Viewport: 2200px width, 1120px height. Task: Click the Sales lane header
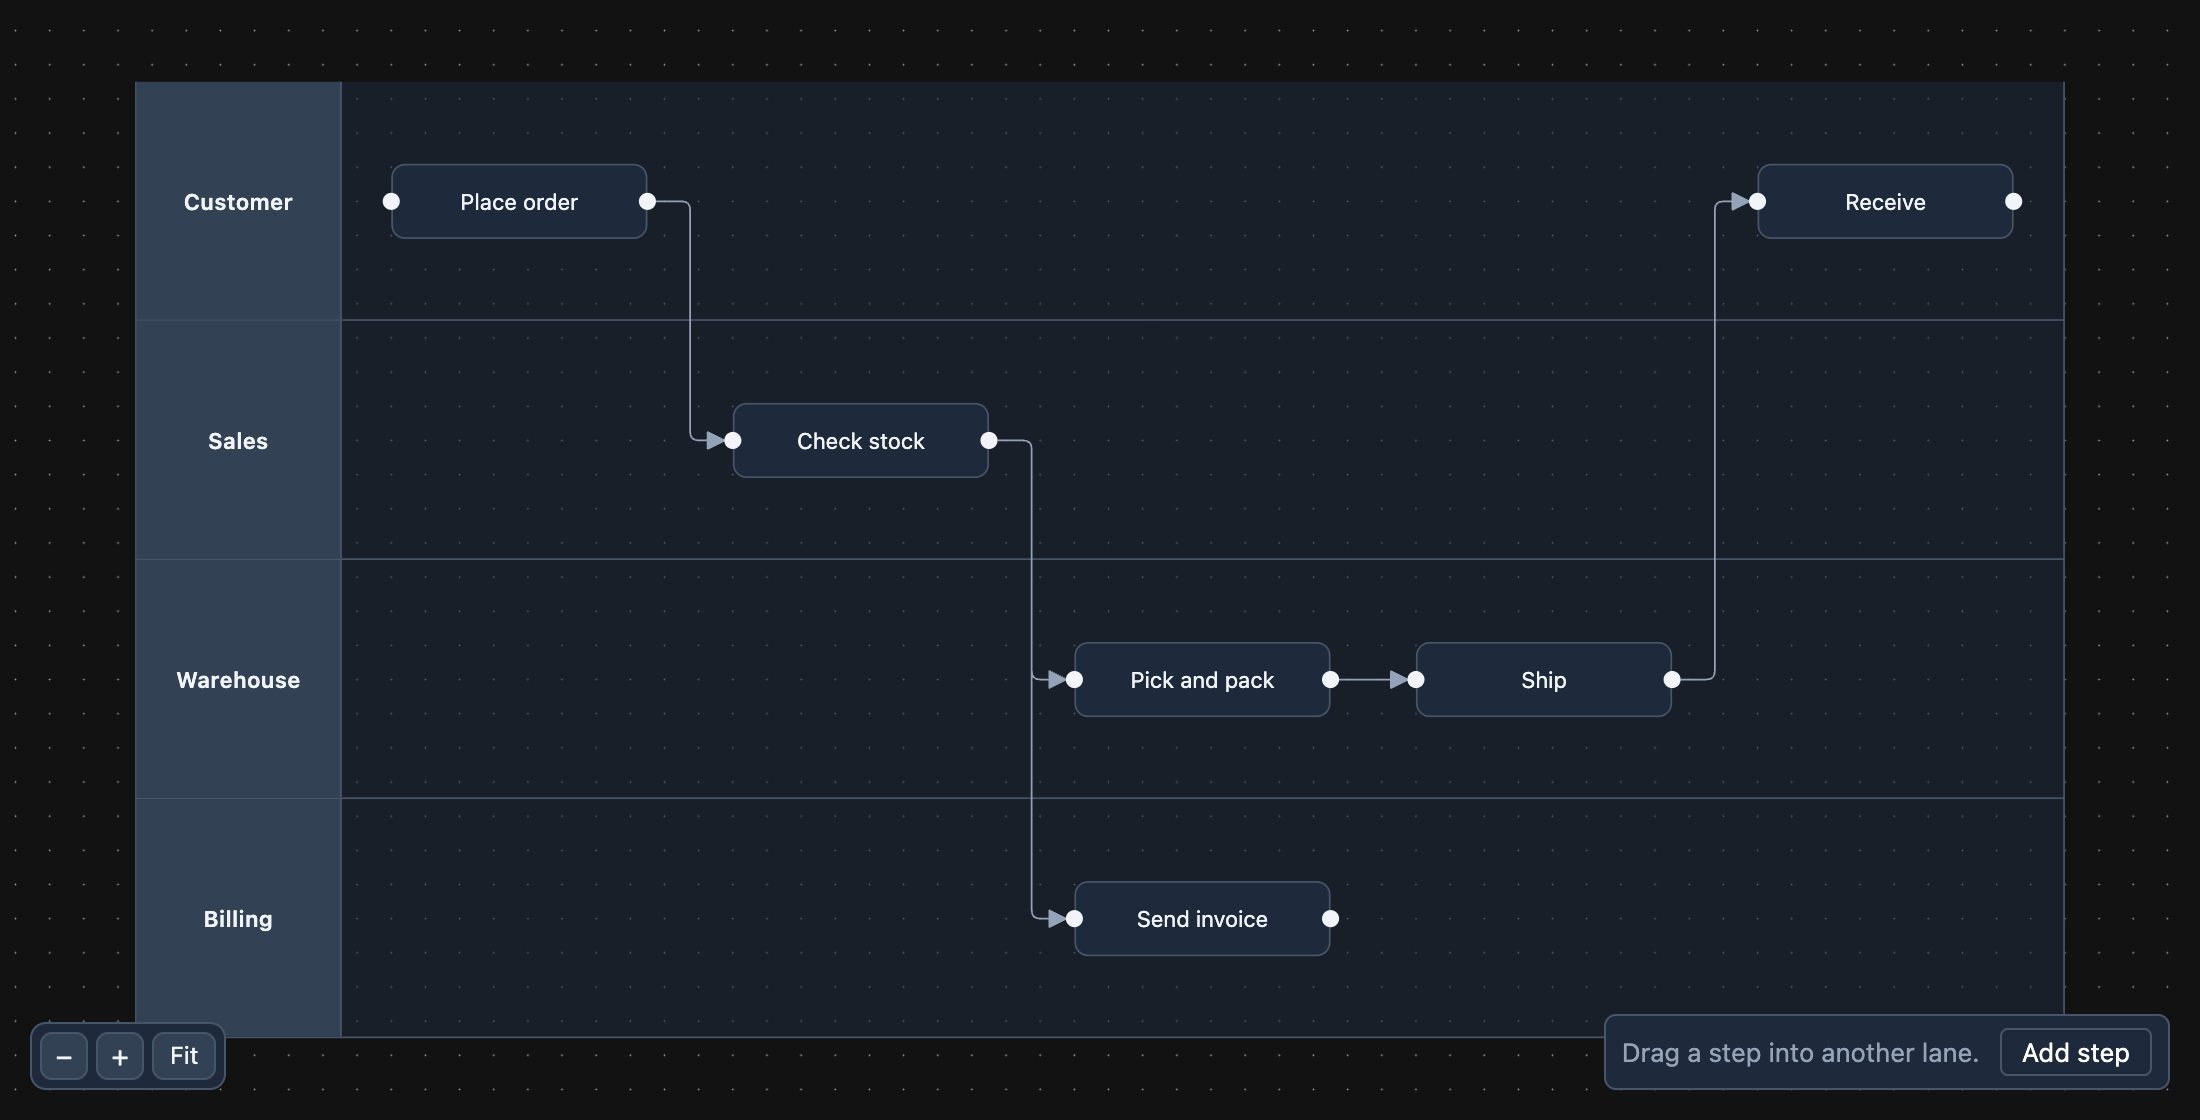point(238,441)
